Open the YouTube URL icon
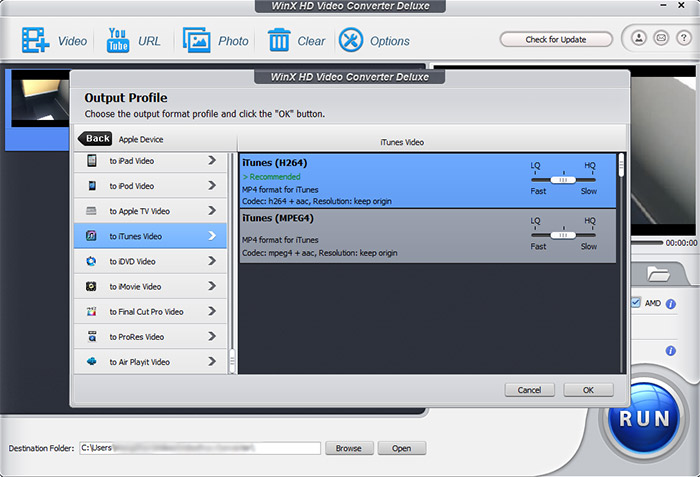The width and height of the screenshot is (700, 477). pos(118,40)
